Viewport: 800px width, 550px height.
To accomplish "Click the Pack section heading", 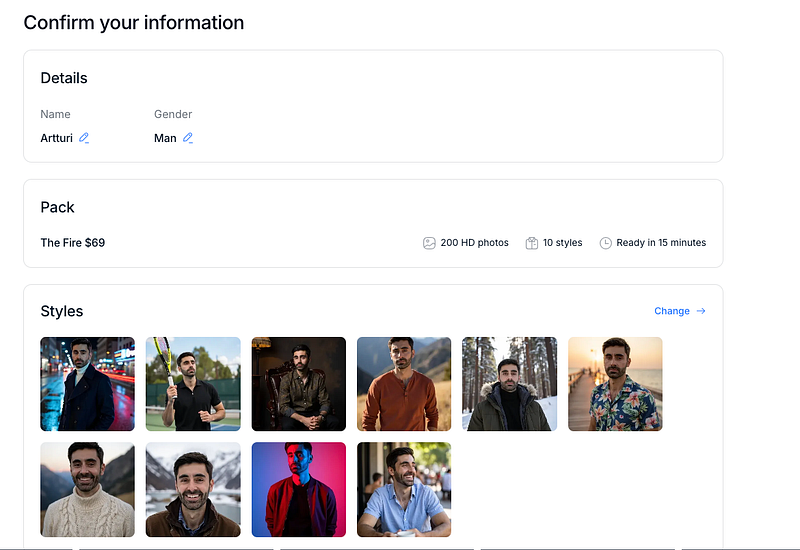I will pos(57,207).
